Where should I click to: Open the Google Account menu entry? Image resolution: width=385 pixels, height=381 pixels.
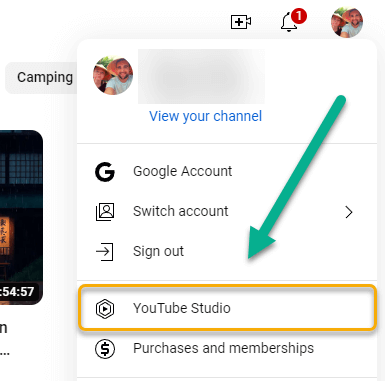(x=227, y=172)
